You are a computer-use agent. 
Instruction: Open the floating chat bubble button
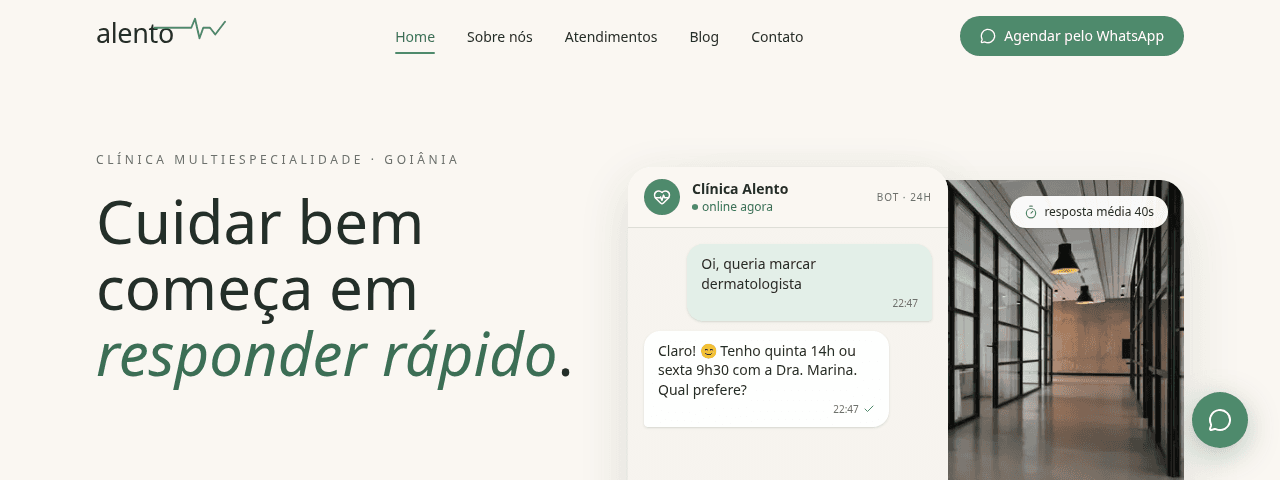pyautogui.click(x=1220, y=420)
